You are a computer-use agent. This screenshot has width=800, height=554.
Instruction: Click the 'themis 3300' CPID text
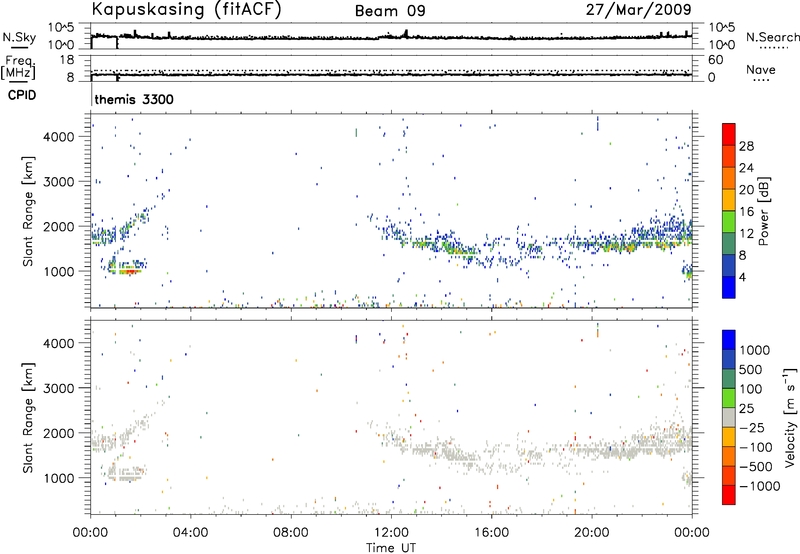point(134,99)
